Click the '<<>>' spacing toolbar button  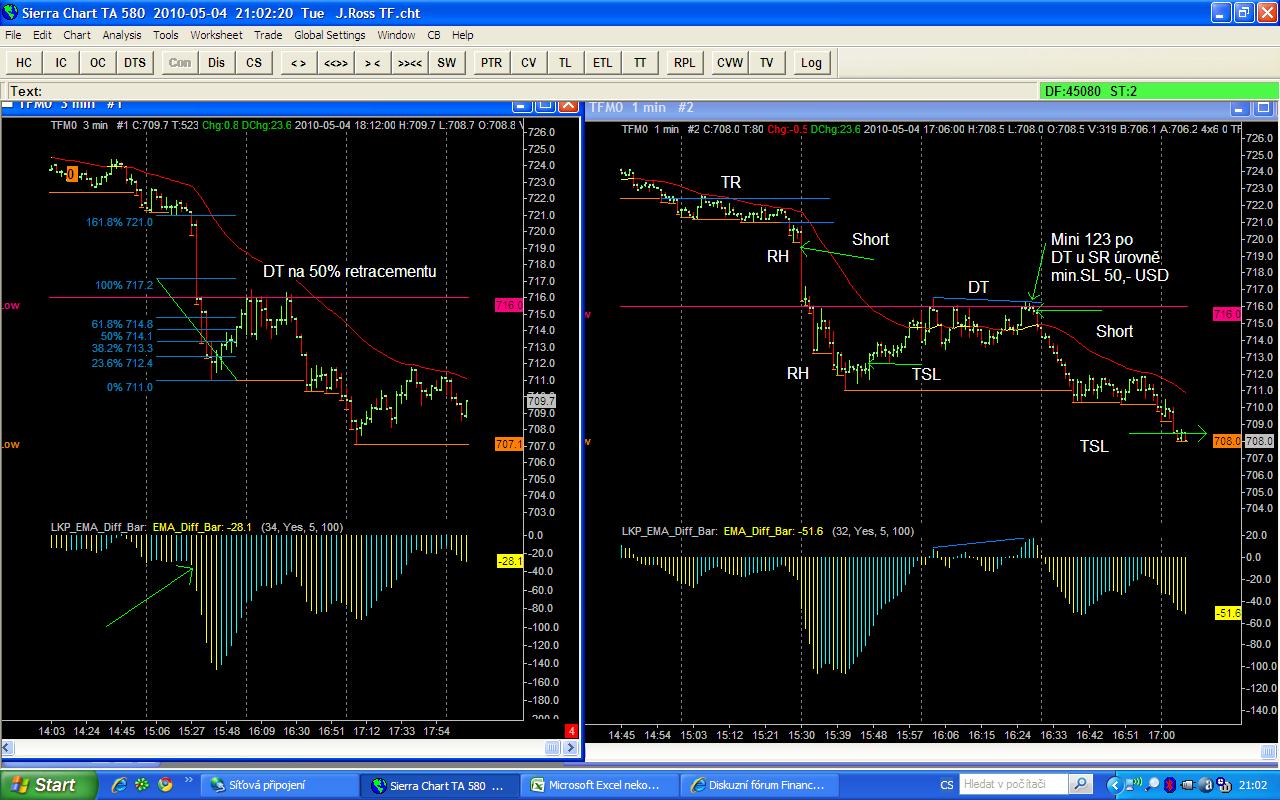[335, 62]
